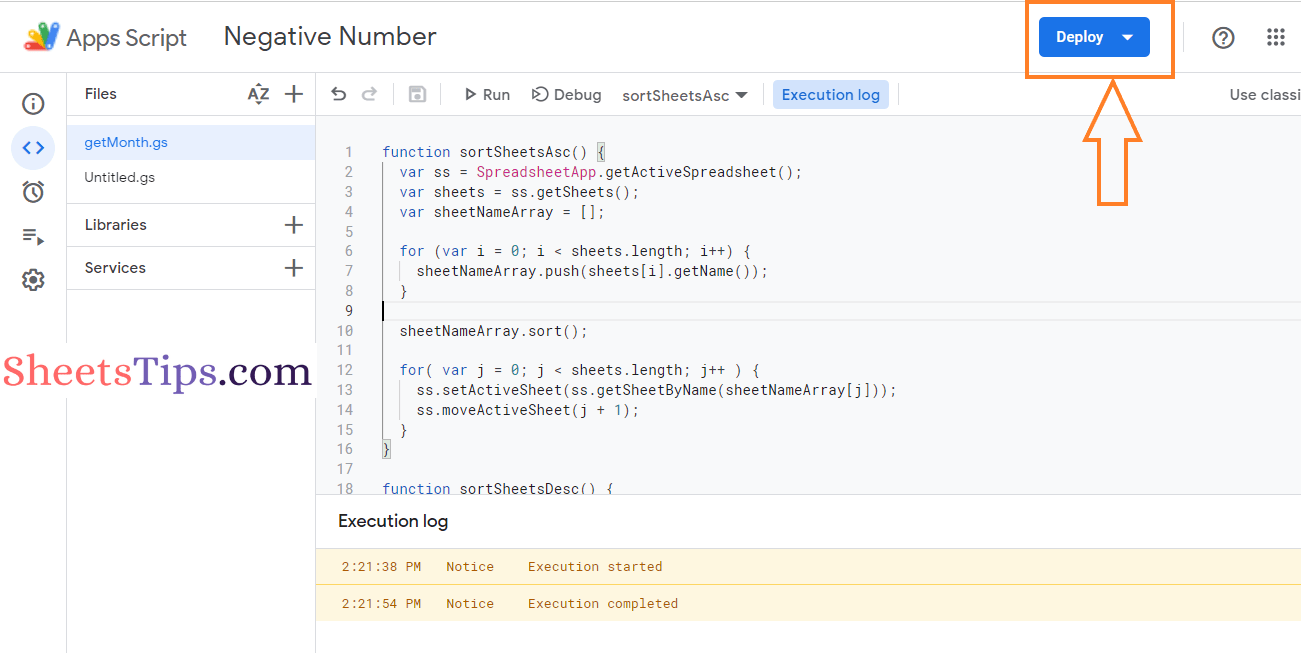
Task: Open the Deploy dropdown button
Action: click(1094, 37)
